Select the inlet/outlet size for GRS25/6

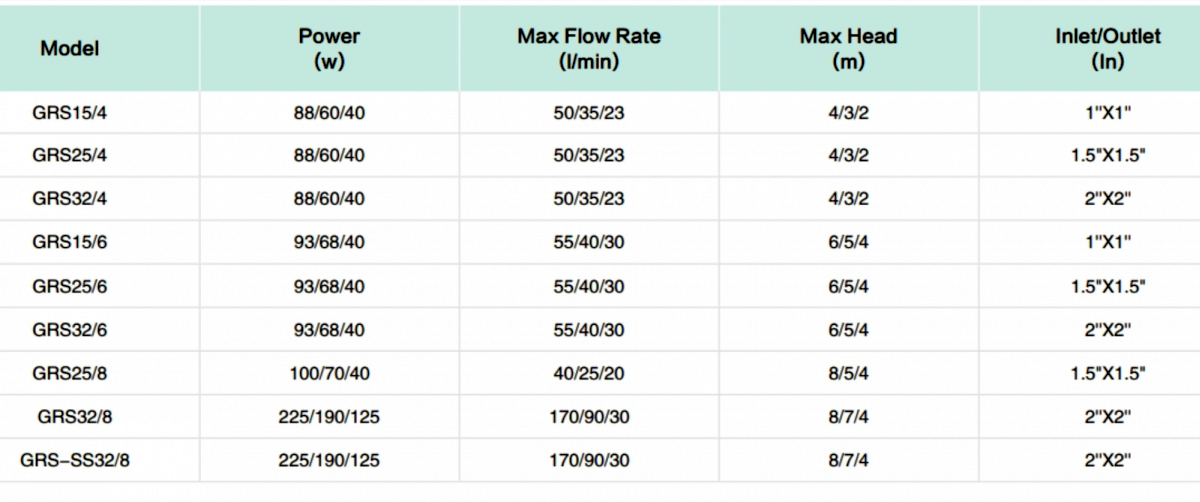(x=1108, y=286)
